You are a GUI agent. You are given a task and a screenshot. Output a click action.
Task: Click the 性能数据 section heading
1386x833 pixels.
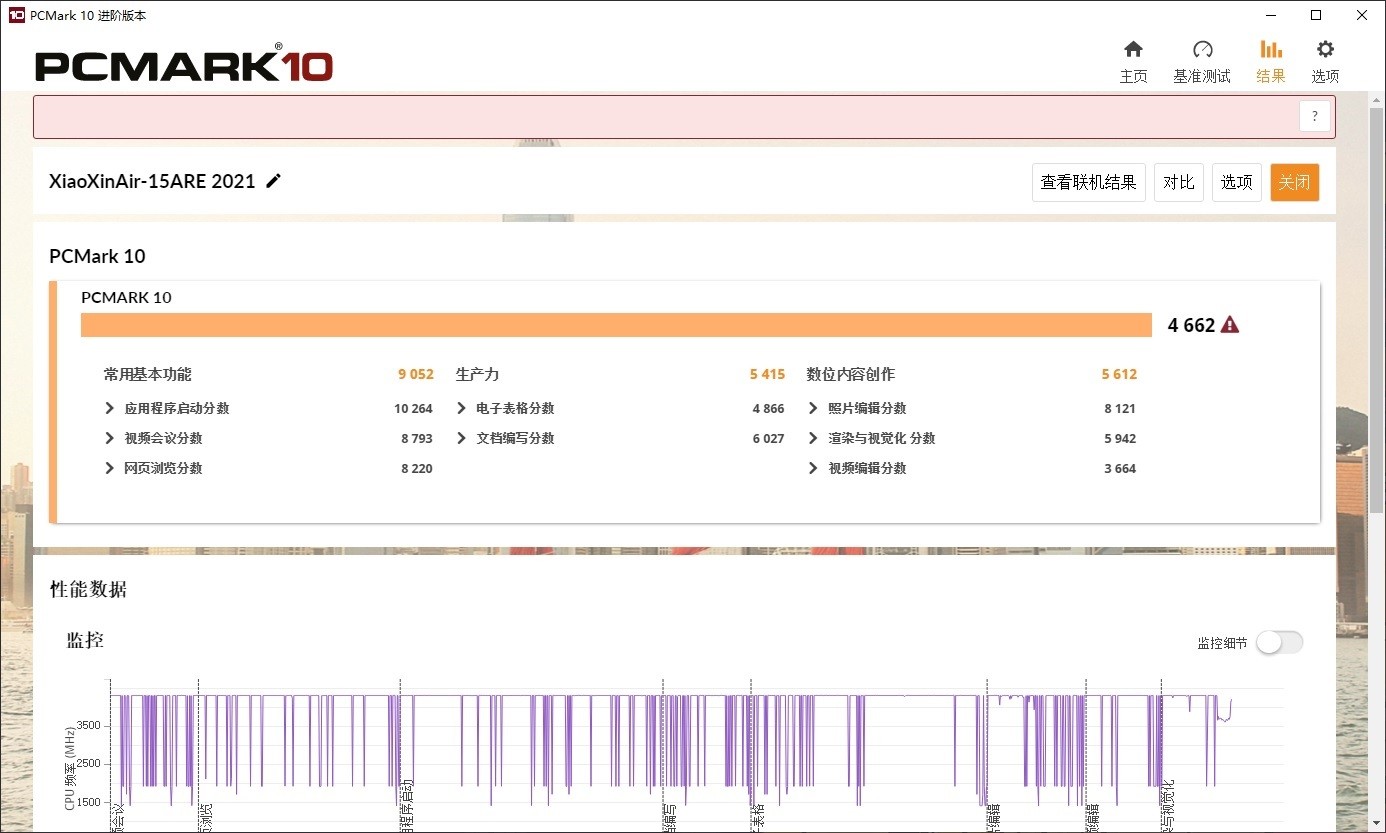[88, 589]
